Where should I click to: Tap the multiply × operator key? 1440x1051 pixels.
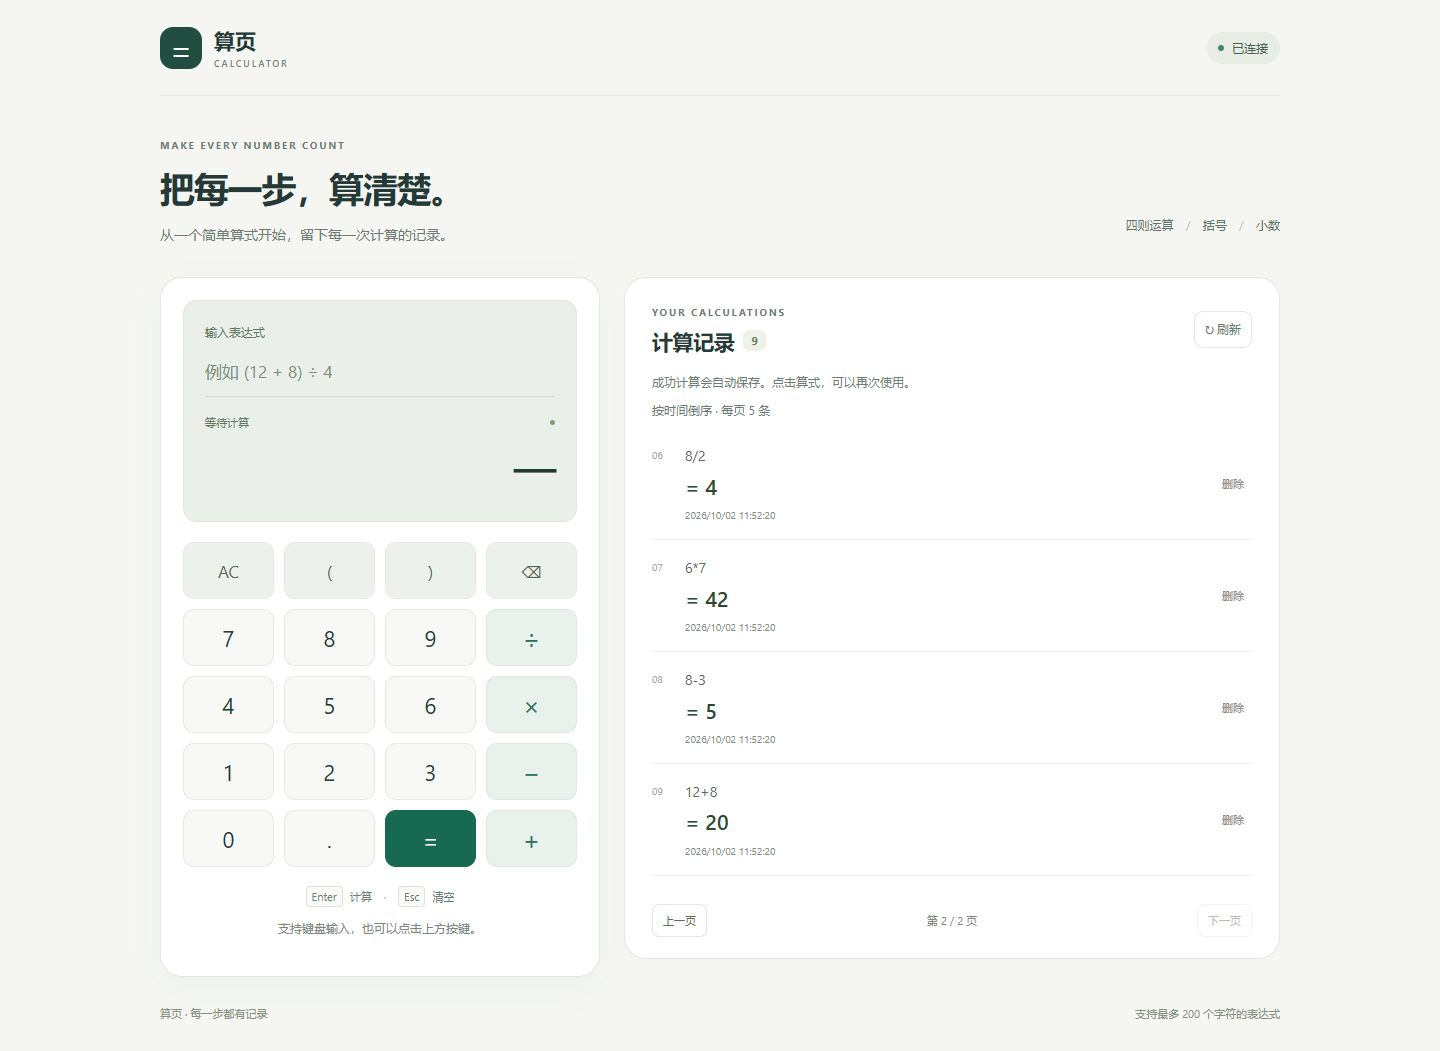pyautogui.click(x=531, y=705)
